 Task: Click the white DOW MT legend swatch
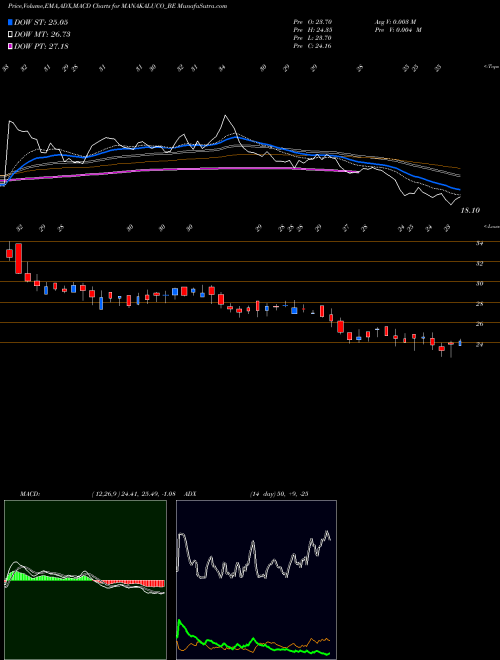tap(11, 35)
